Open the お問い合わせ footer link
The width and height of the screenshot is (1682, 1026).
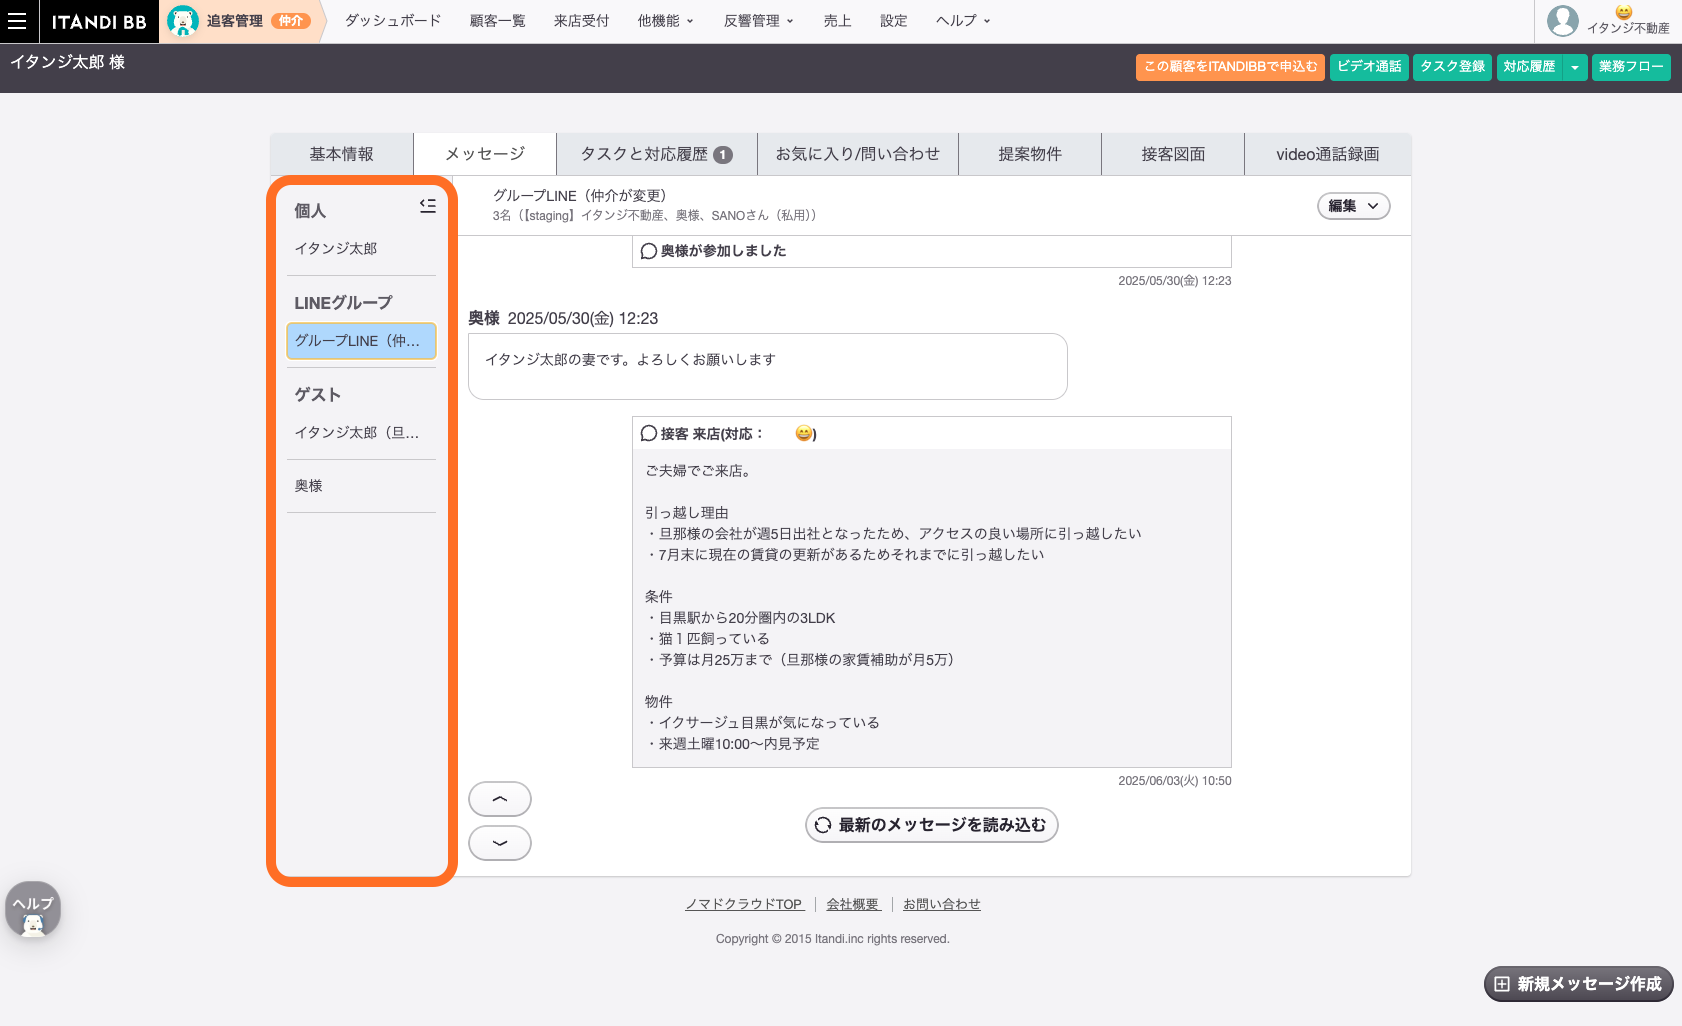point(942,904)
